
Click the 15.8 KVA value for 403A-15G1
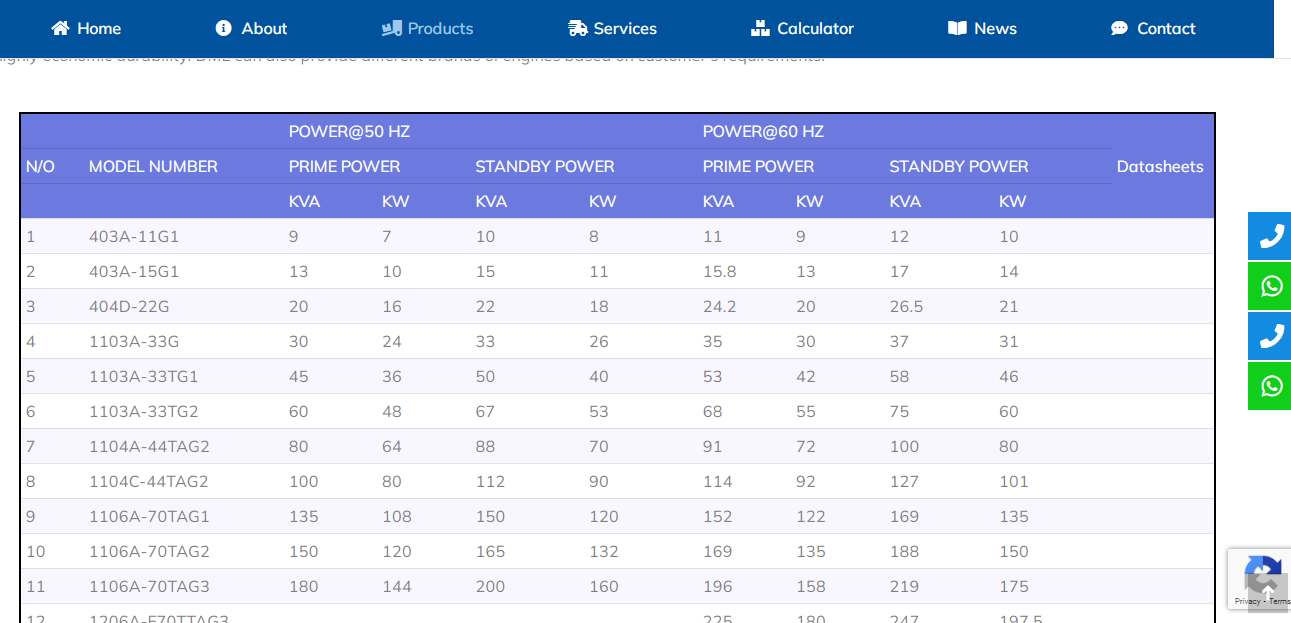tap(719, 271)
